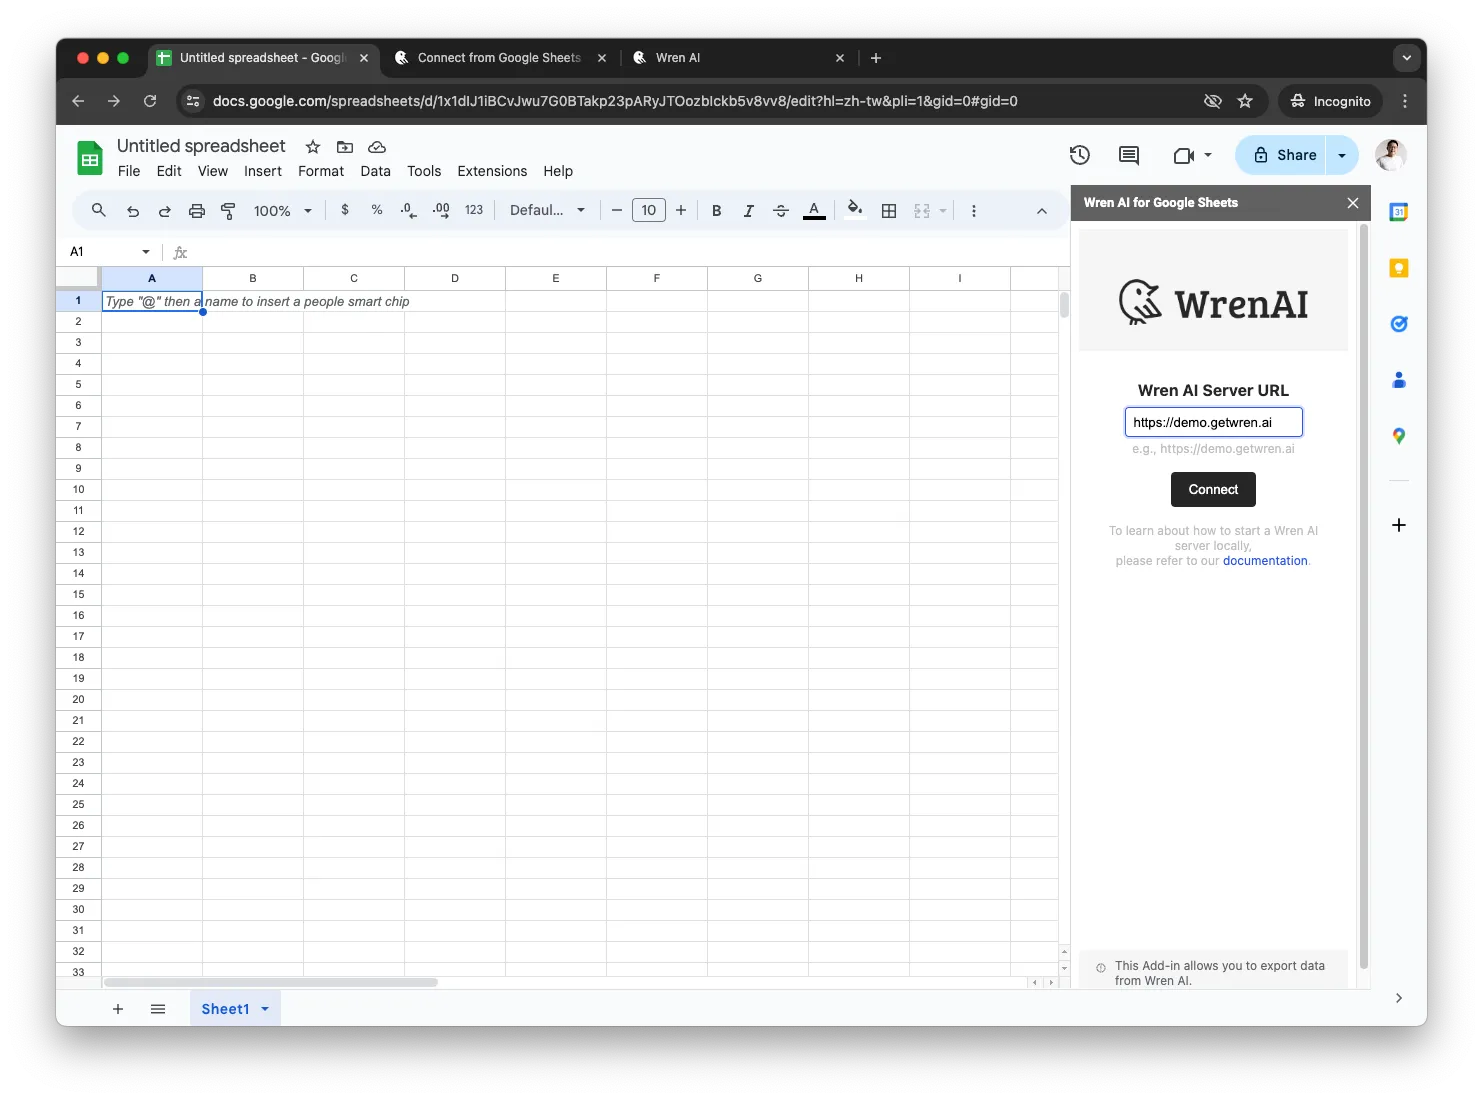Close the Wren AI sidebar
The height and width of the screenshot is (1100, 1483).
click(1353, 203)
